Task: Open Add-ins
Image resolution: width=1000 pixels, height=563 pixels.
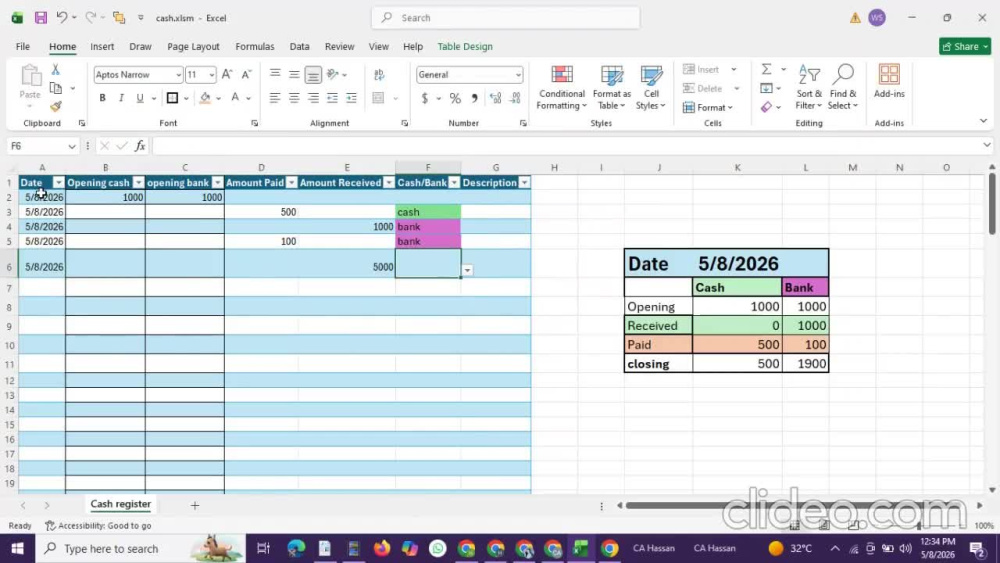Action: pos(889,82)
